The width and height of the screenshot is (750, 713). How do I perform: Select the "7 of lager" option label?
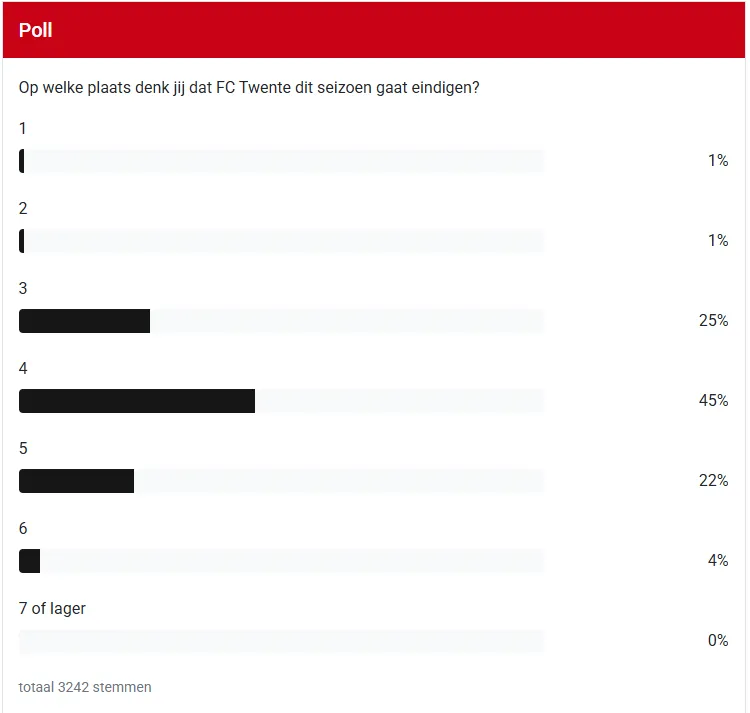(x=52, y=608)
